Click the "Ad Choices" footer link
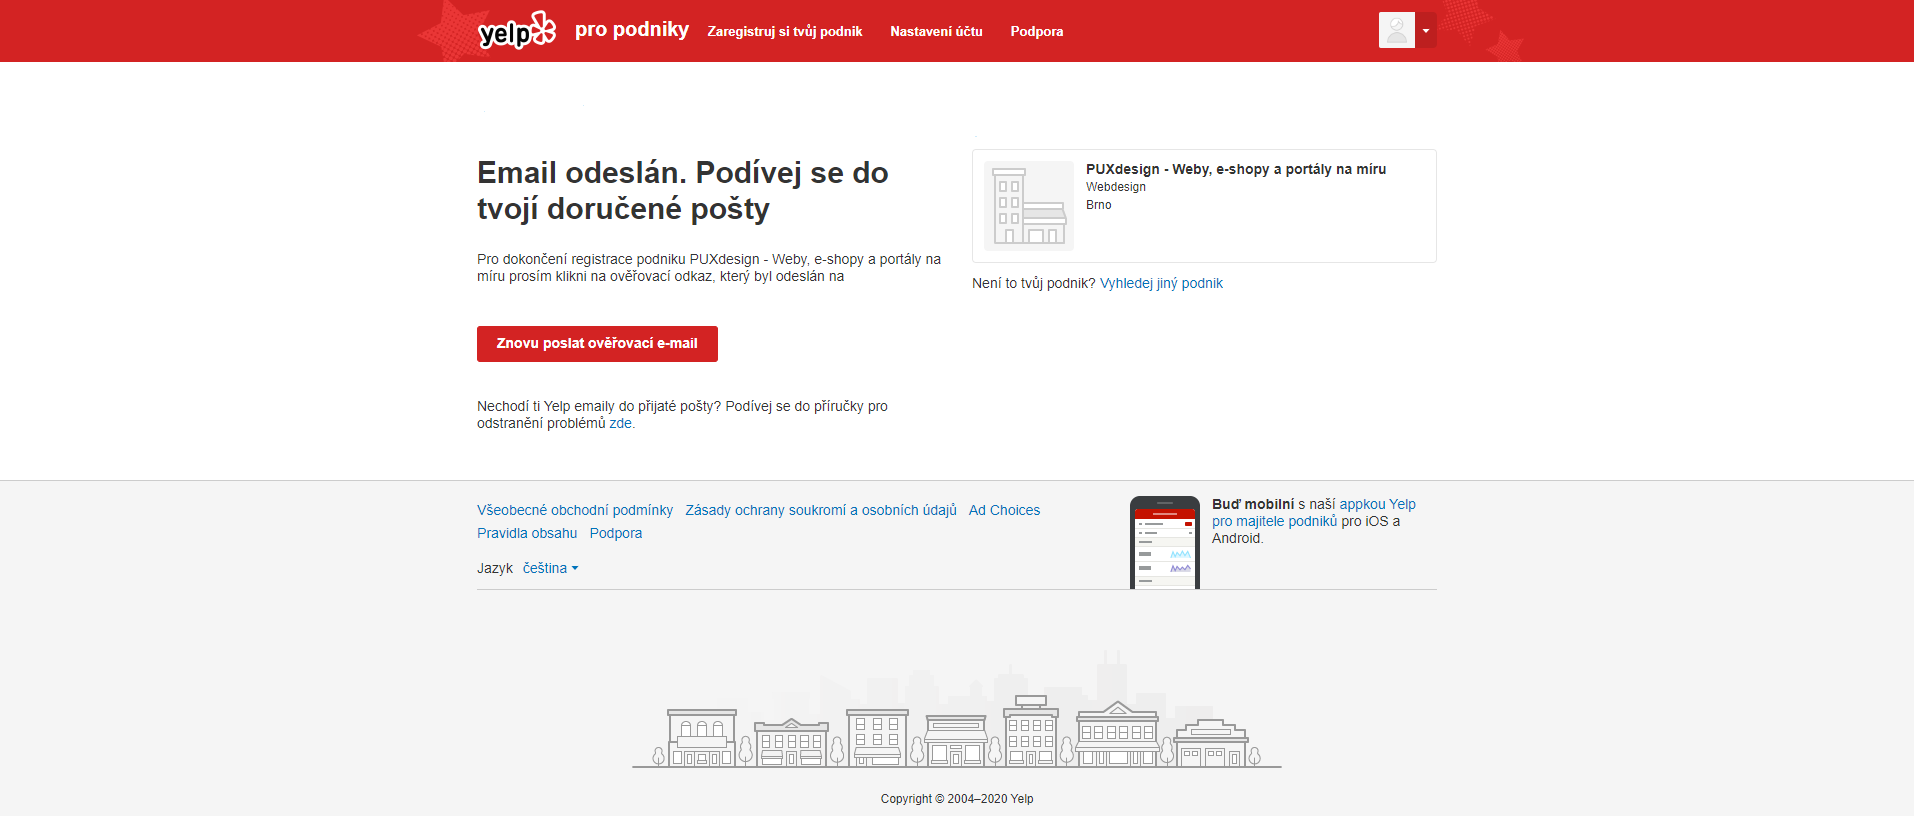This screenshot has height=816, width=1914. click(x=1004, y=511)
